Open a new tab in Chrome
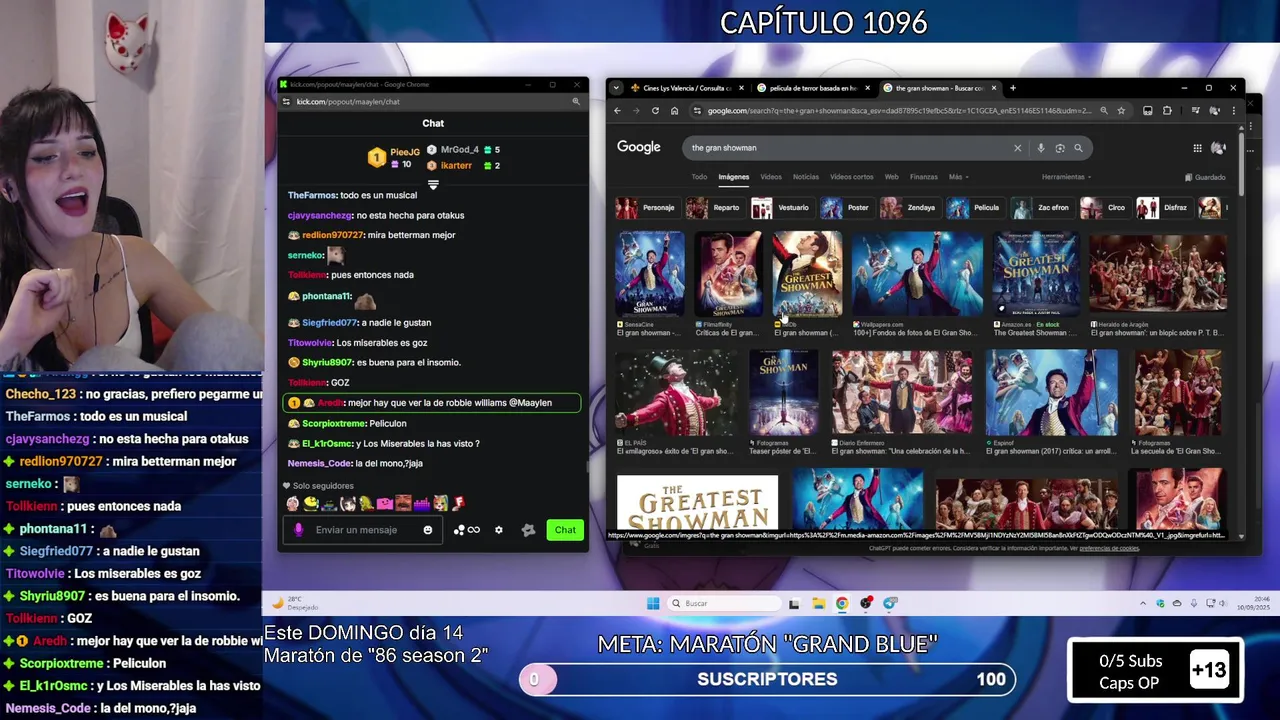 click(x=1012, y=88)
